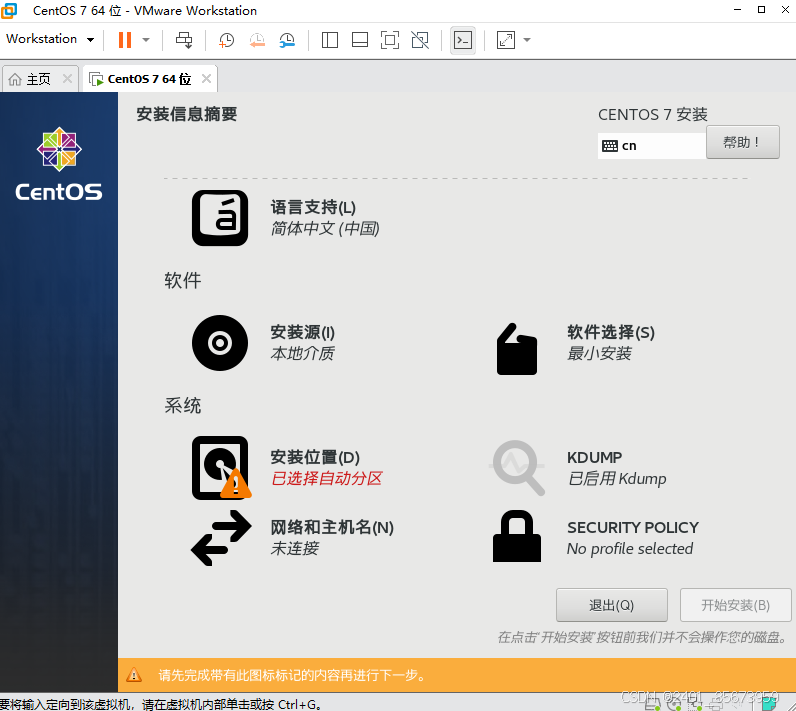Image resolution: width=796 pixels, height=711 pixels.
Task: Click the 语言支持(L) label
Action: point(313,208)
